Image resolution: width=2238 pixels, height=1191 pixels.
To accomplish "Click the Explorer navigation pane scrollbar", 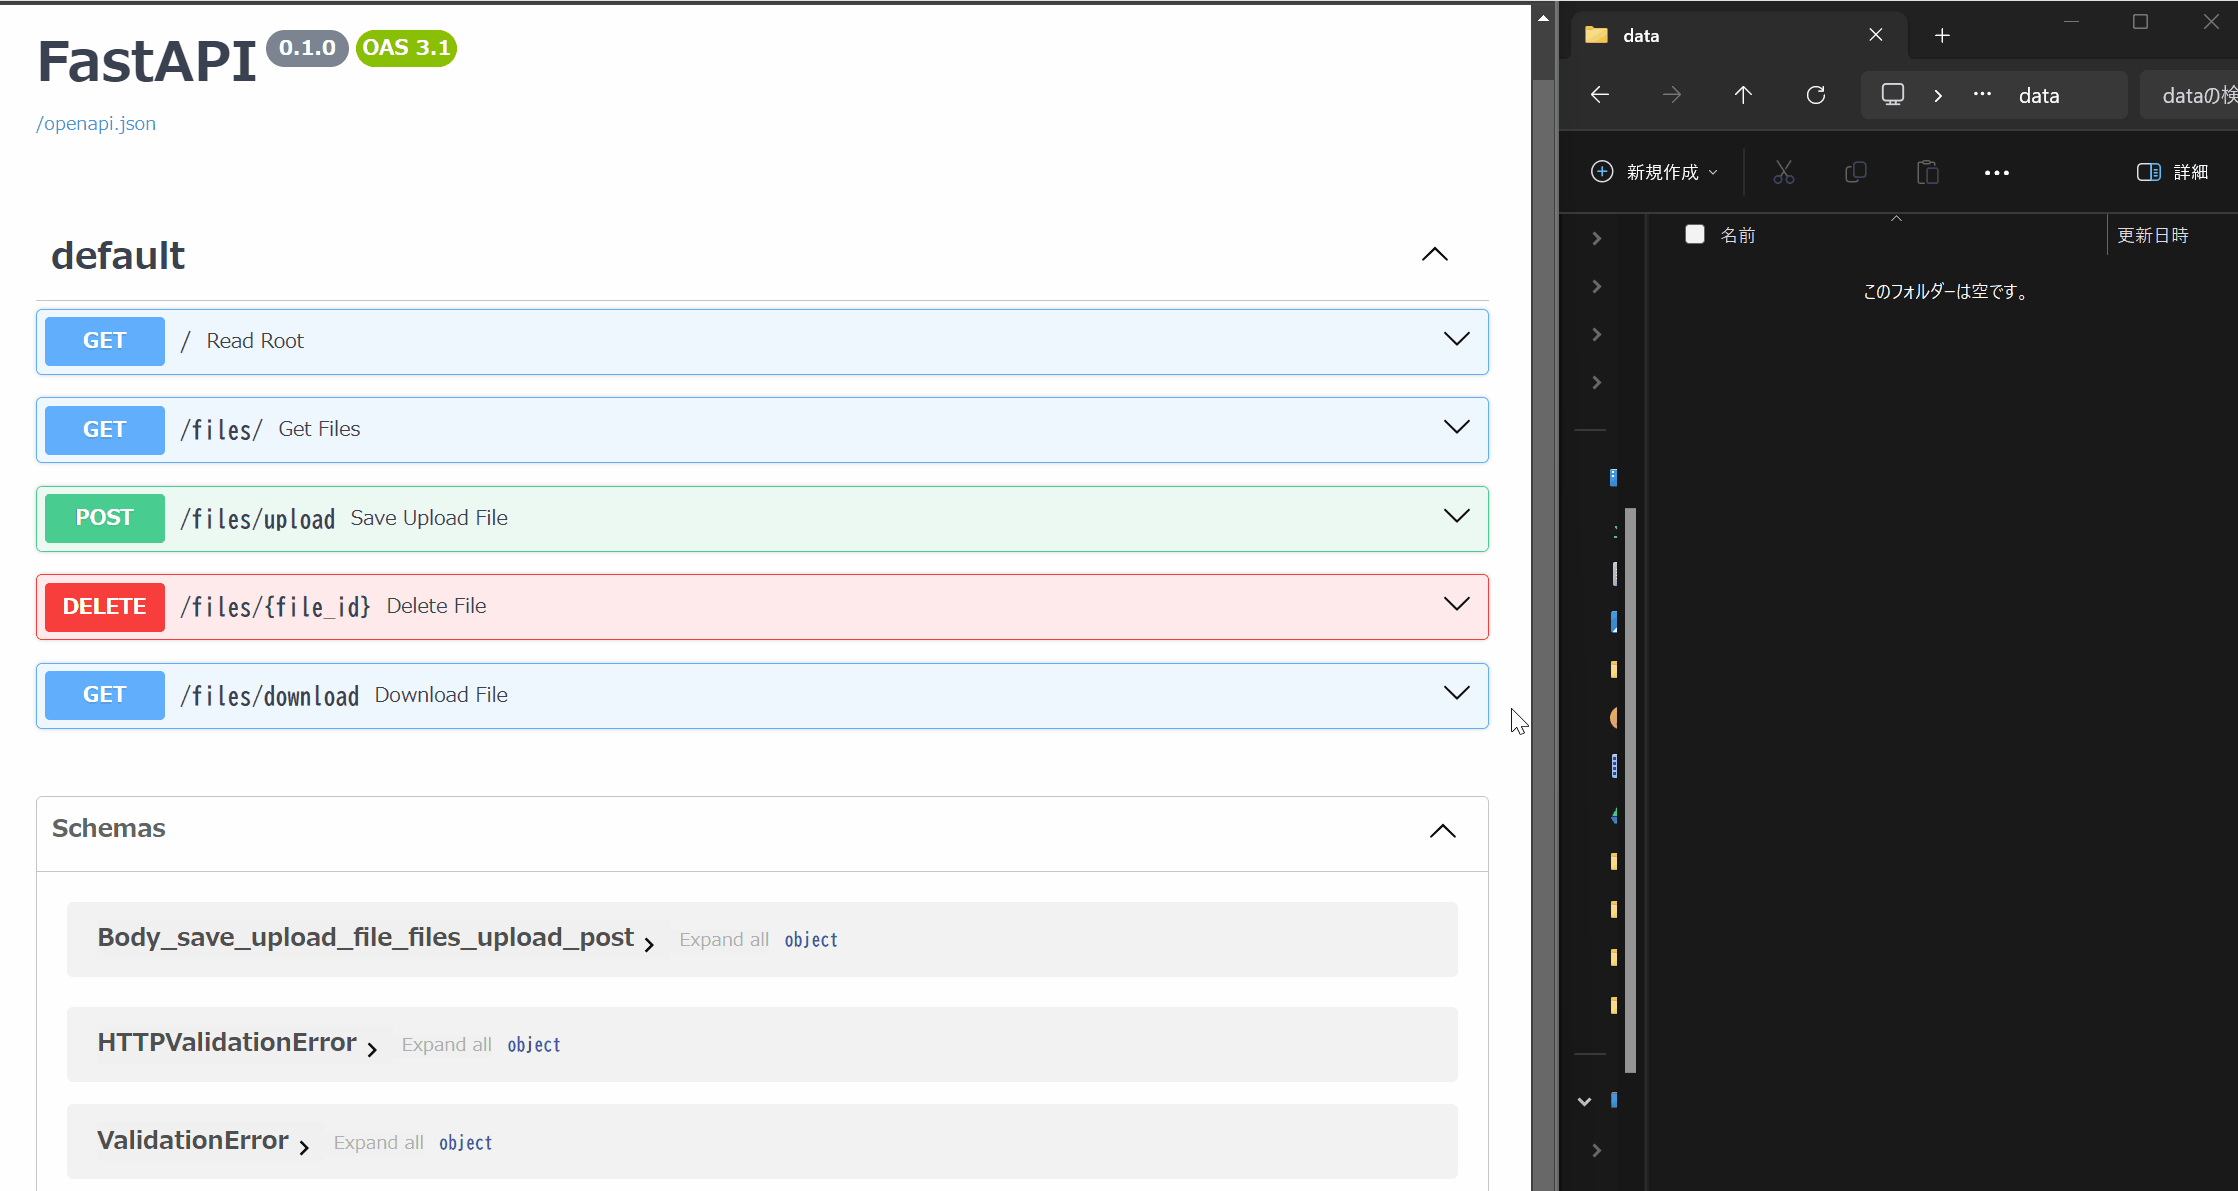I will click(x=1630, y=790).
